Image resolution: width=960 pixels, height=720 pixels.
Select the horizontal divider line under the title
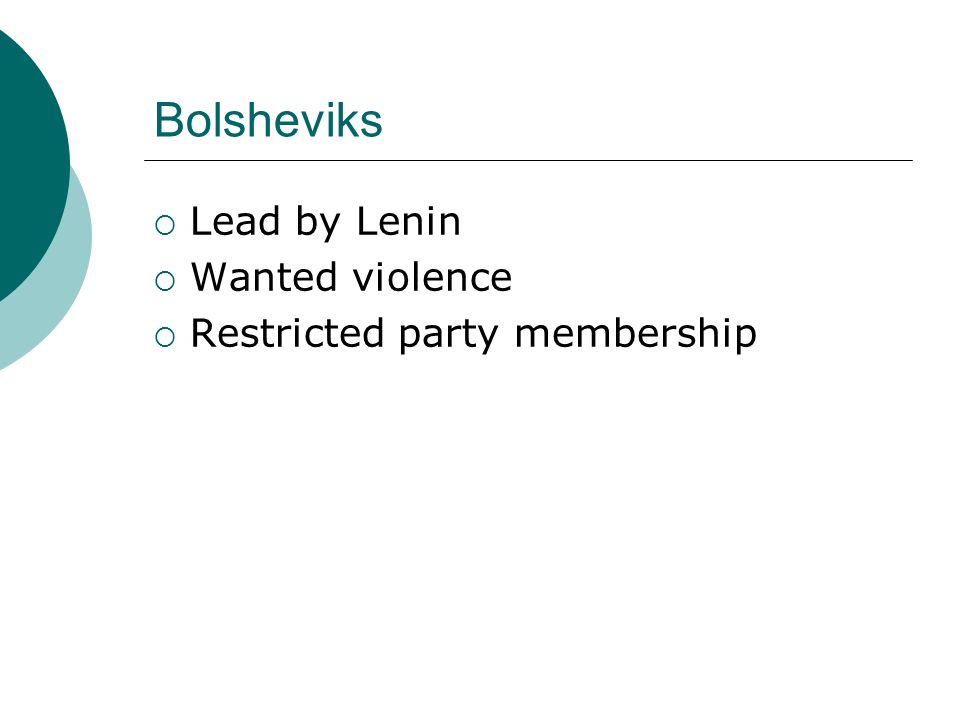pyautogui.click(x=528, y=160)
